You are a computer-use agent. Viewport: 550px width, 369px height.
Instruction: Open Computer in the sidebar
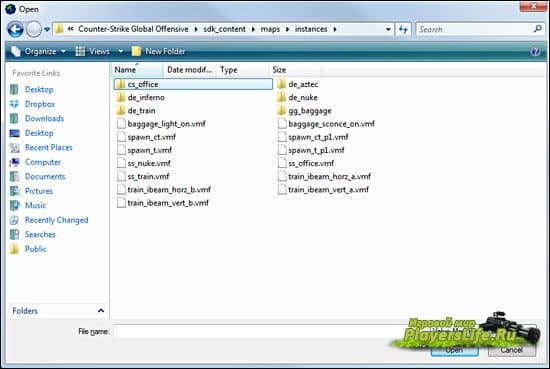35,162
